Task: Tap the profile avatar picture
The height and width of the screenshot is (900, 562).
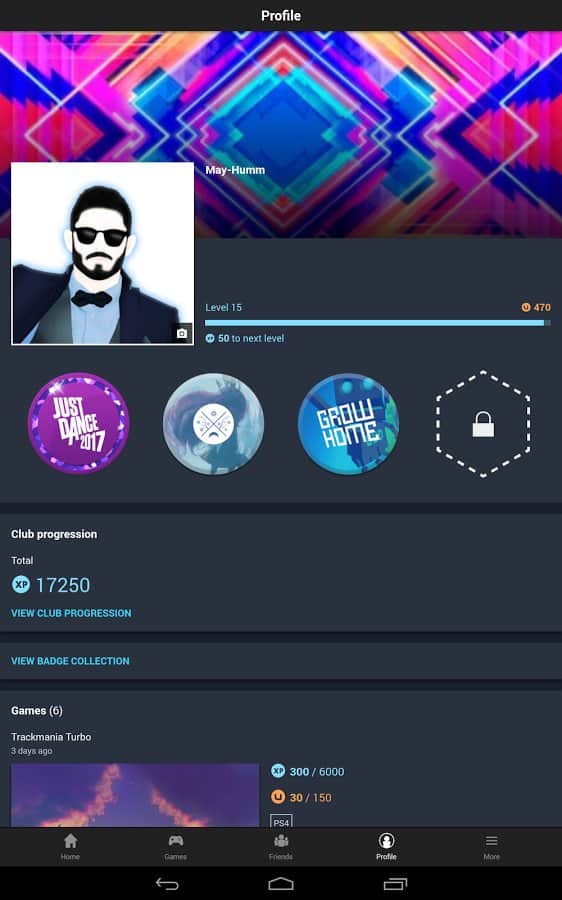Action: (102, 254)
